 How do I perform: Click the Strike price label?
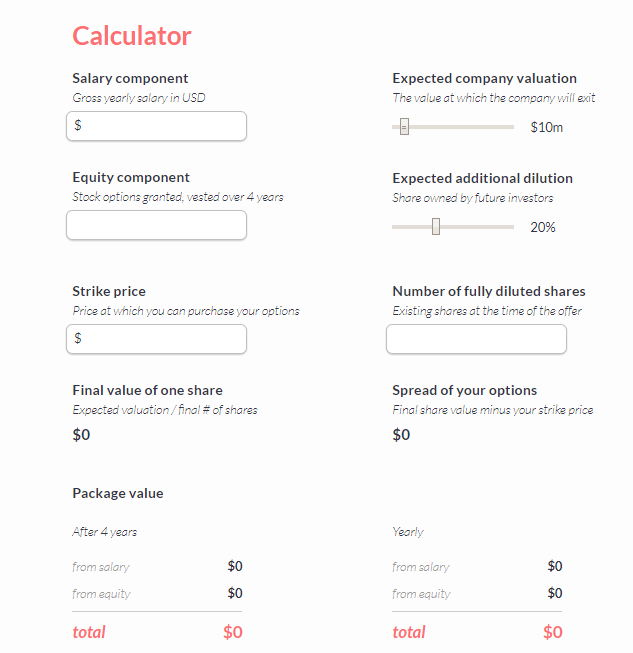(109, 291)
